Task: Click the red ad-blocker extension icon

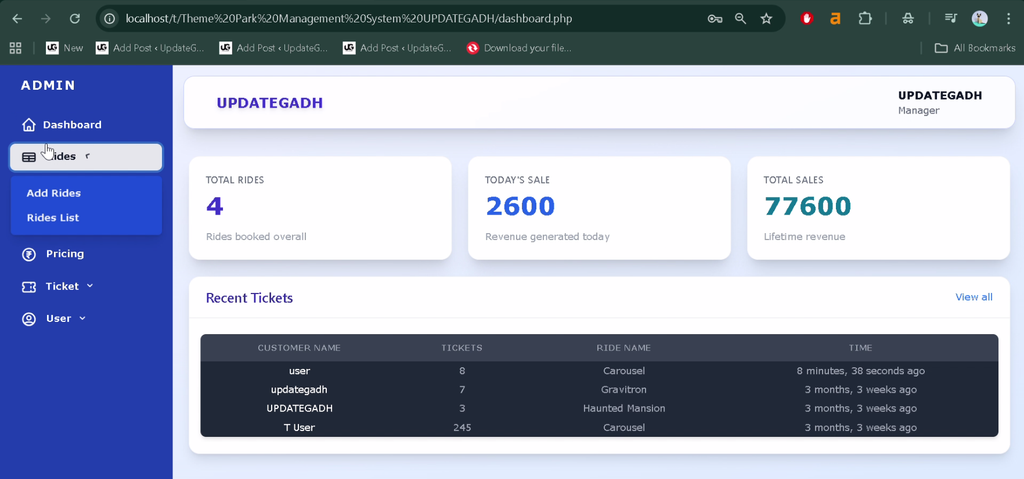Action: tap(807, 19)
